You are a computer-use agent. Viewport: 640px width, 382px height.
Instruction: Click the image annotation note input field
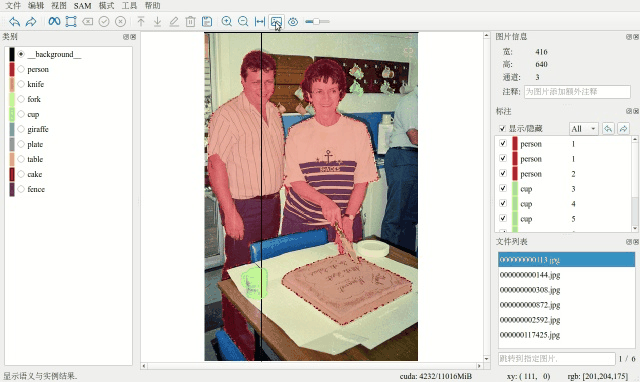577,92
